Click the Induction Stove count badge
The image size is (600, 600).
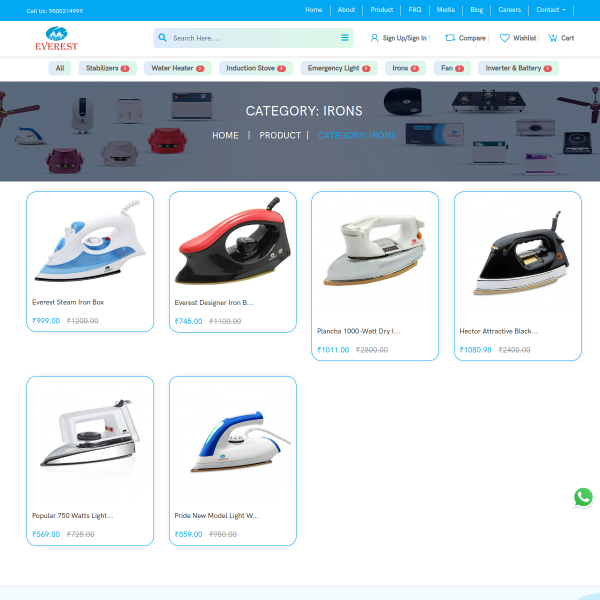(x=281, y=68)
